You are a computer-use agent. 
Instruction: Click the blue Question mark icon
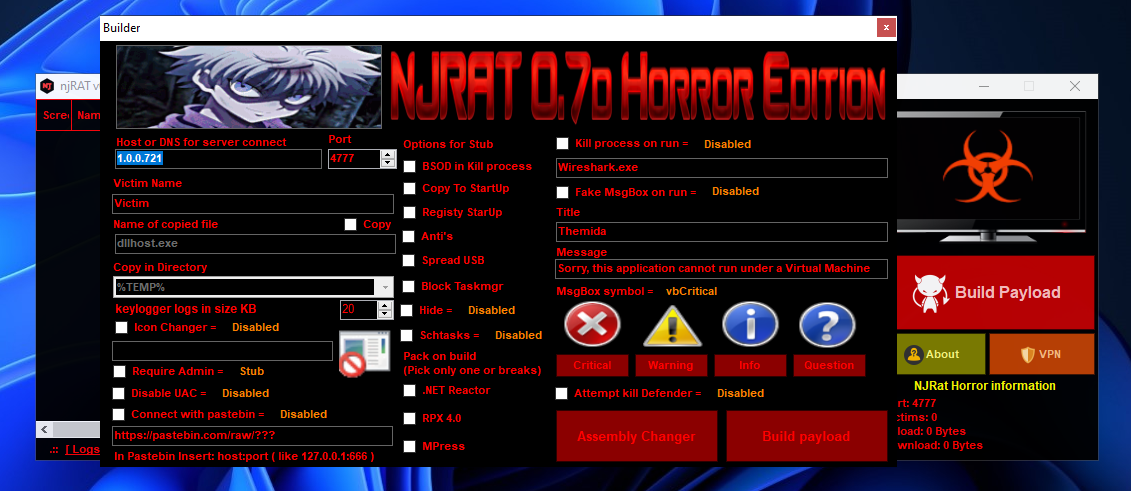tap(827, 324)
